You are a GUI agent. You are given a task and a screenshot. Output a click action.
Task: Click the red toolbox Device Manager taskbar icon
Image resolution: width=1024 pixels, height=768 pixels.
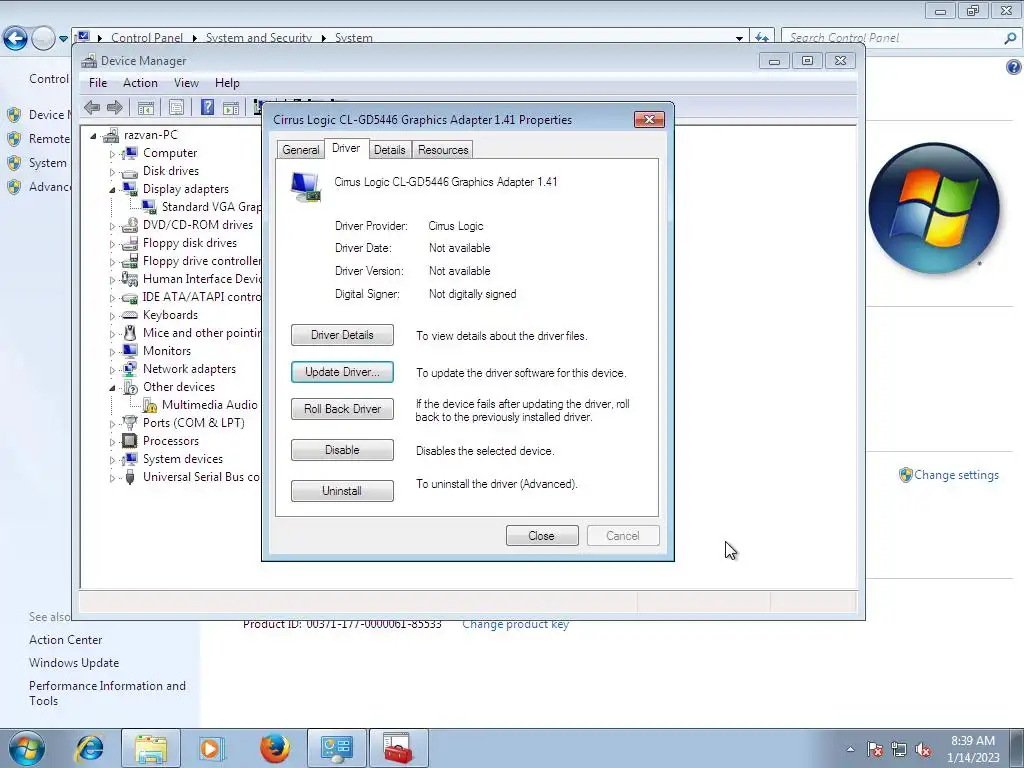[x=398, y=748]
